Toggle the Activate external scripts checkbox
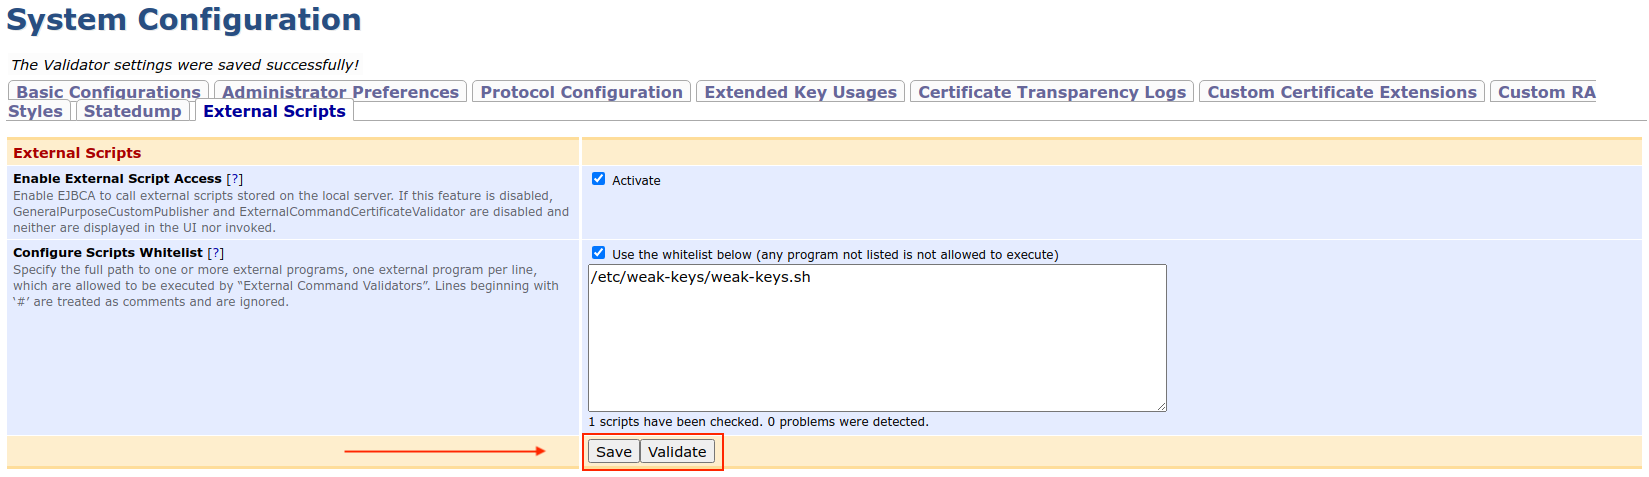The height and width of the screenshot is (477, 1649). (x=598, y=179)
